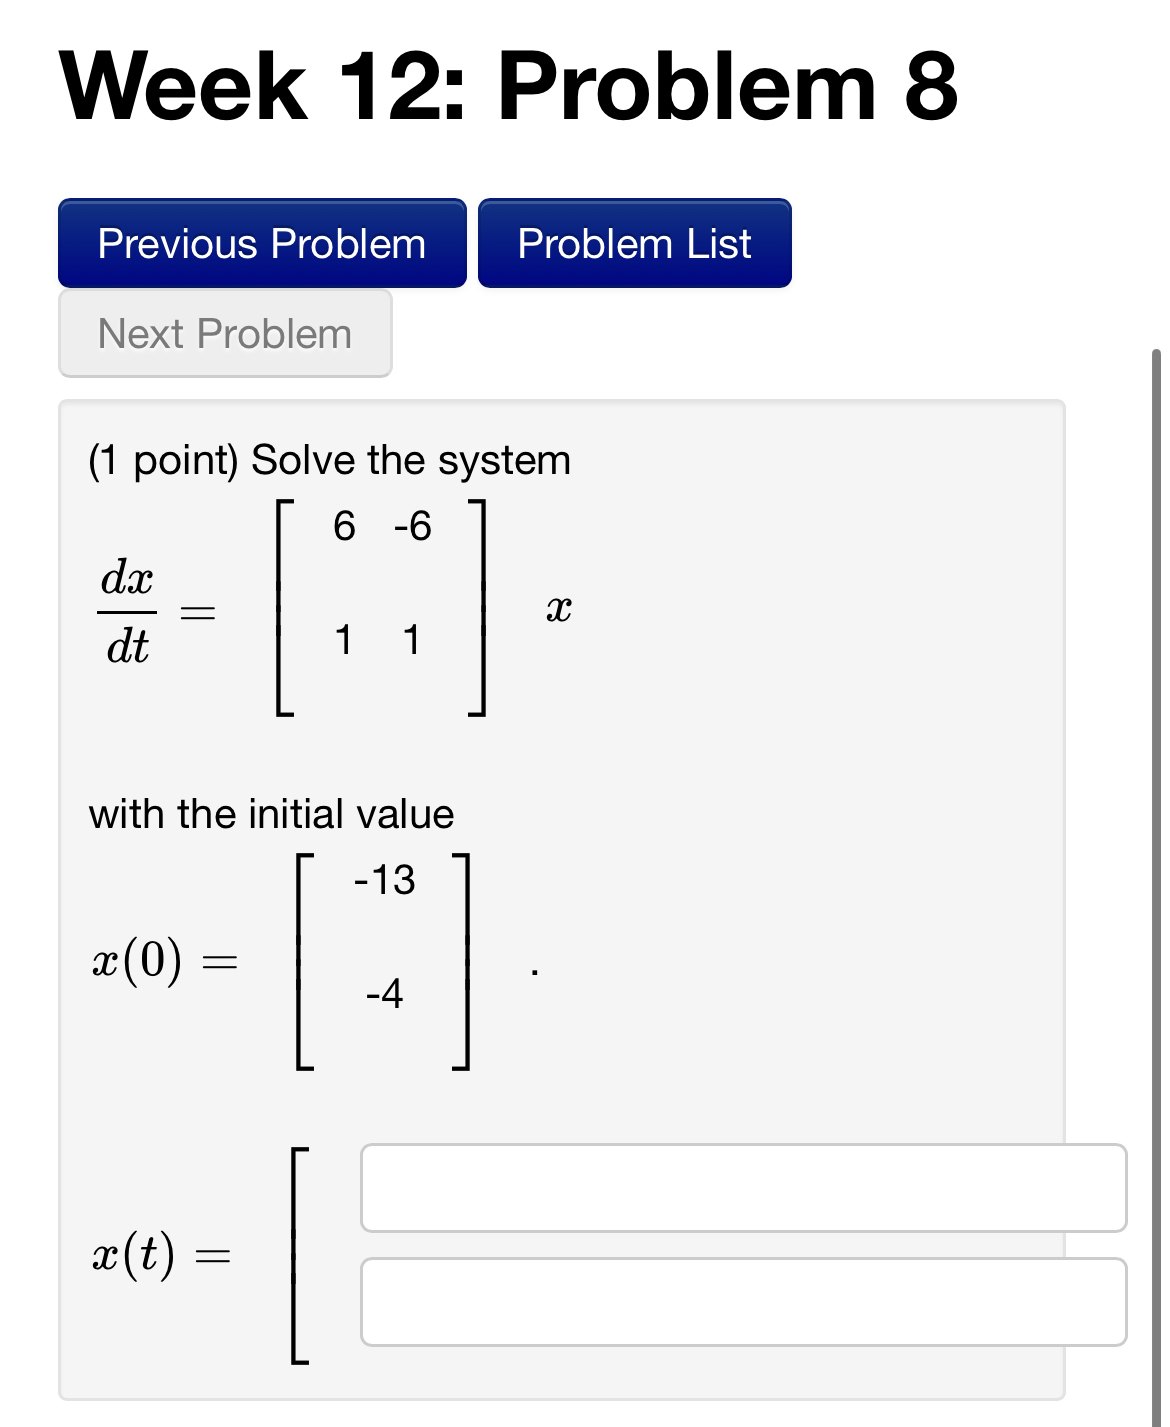Click the '(1 point) Solve the system' text
This screenshot has height=1427, width=1170.
click(x=330, y=460)
